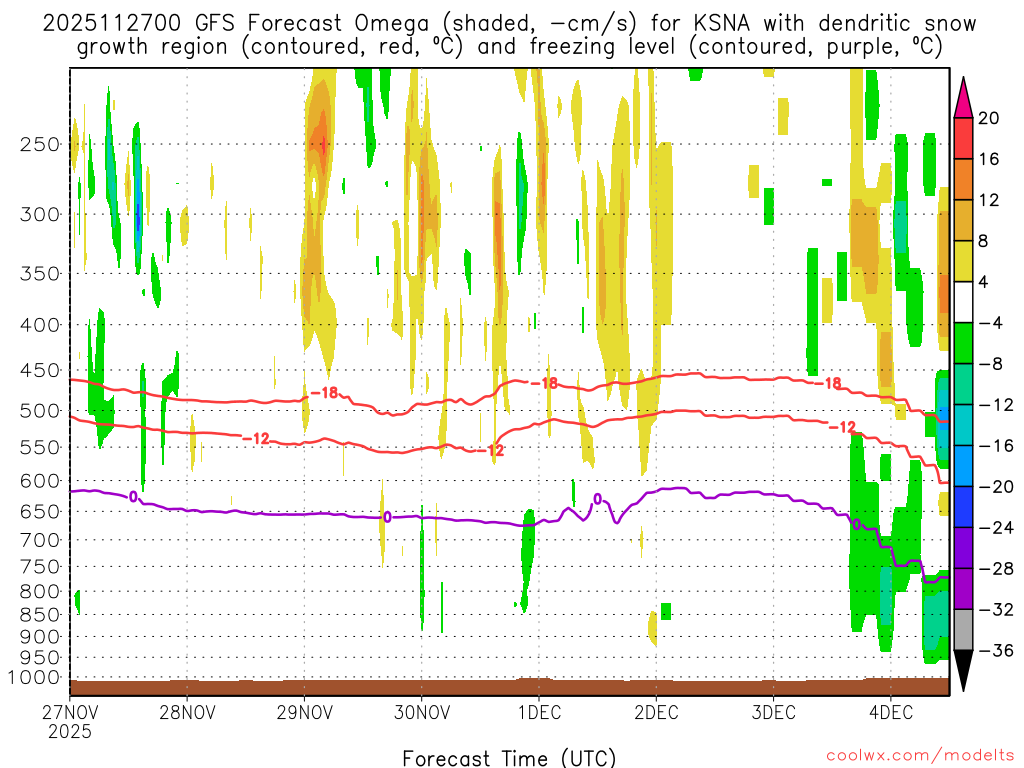The width and height of the screenshot is (1024, 768).
Task: Click the colorbar value label 20
Action: [989, 118]
